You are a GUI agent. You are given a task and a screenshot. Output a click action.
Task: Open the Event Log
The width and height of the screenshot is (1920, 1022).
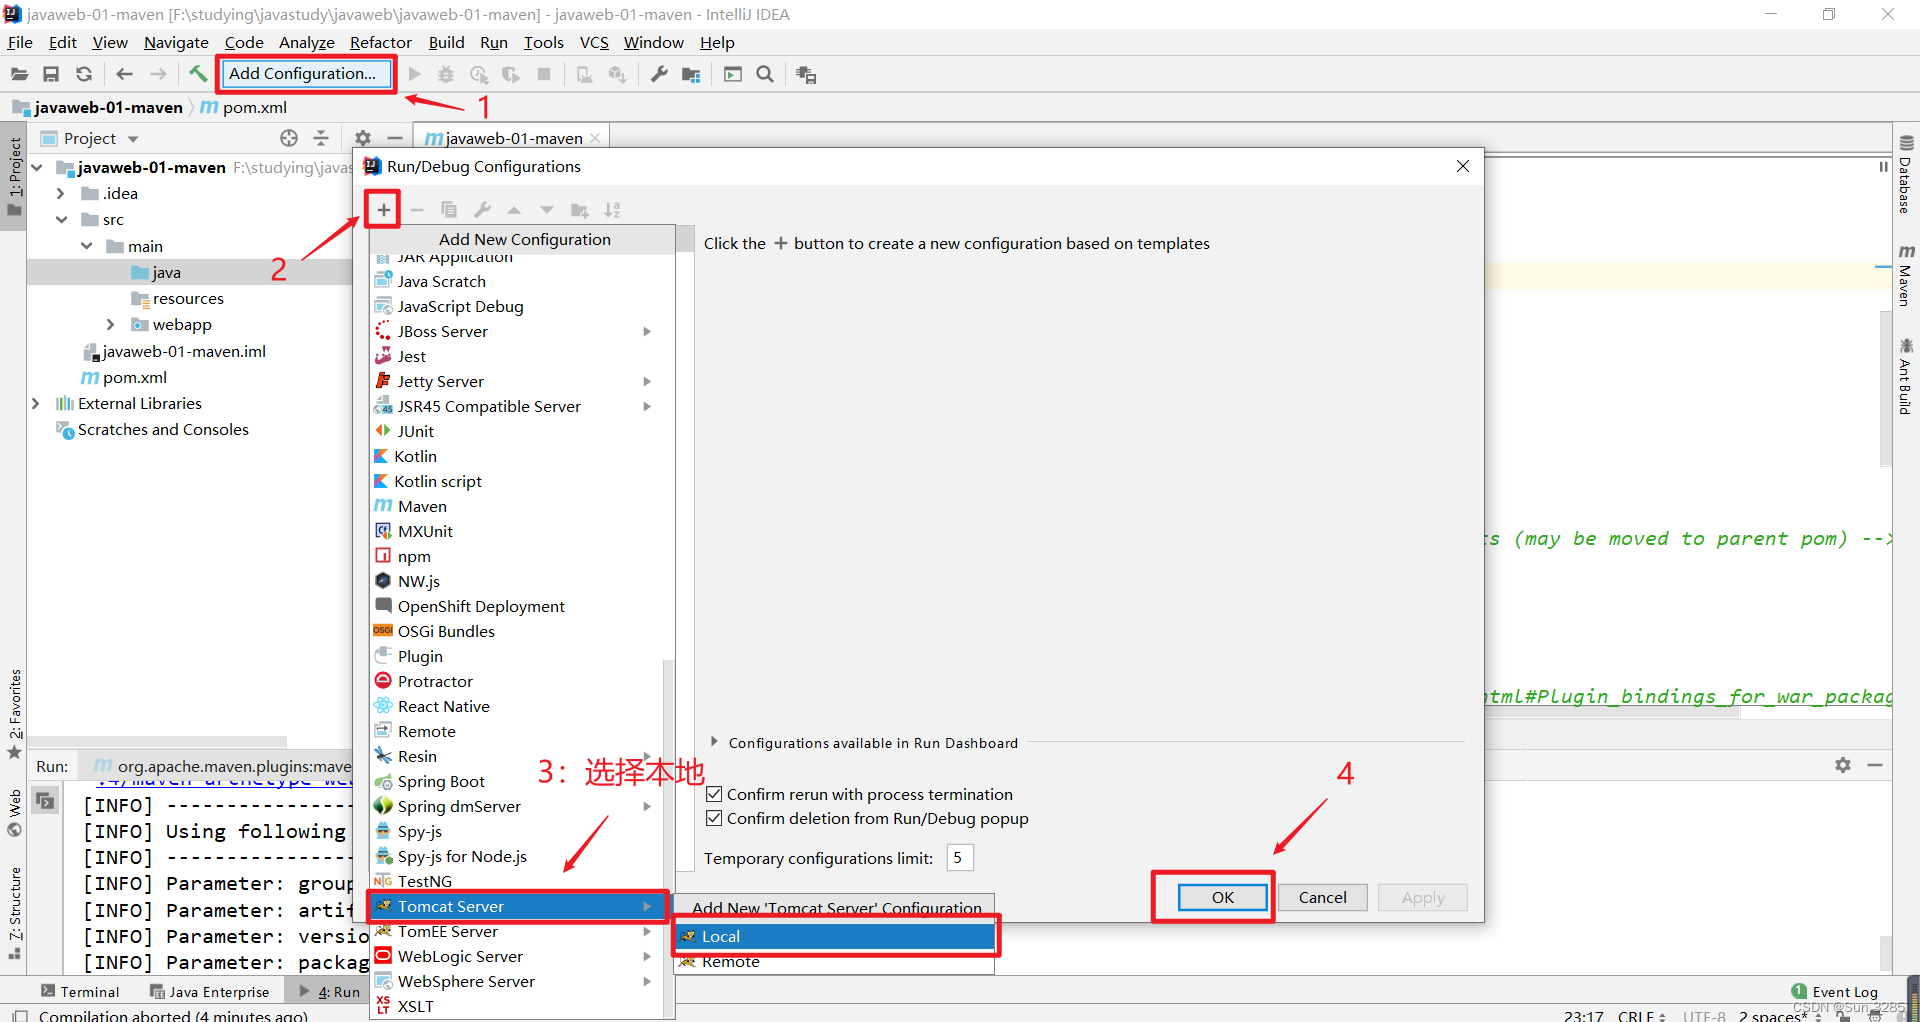[1835, 992]
